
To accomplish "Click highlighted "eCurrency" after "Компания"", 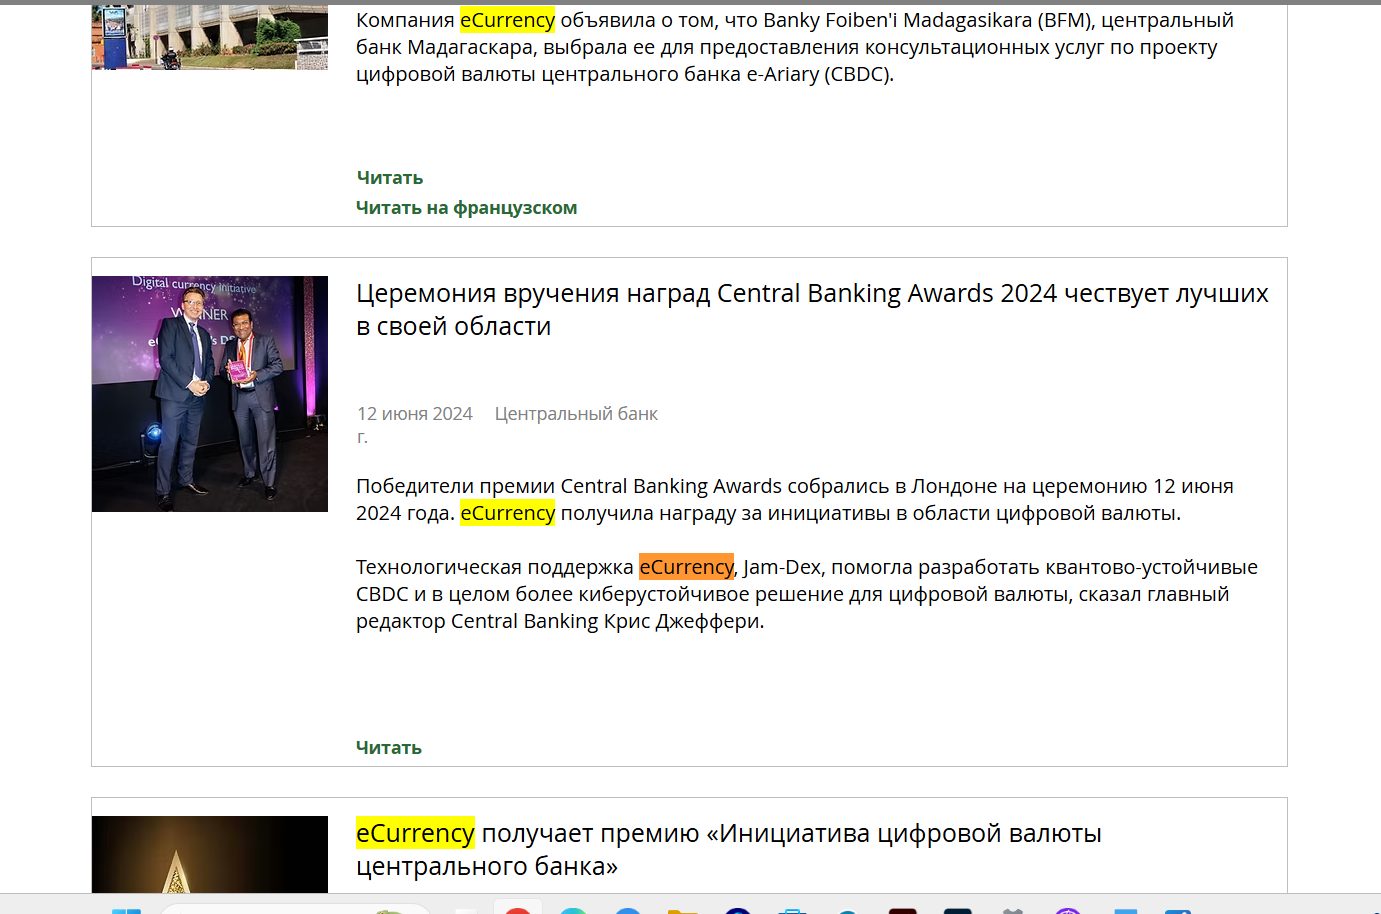I will (507, 20).
